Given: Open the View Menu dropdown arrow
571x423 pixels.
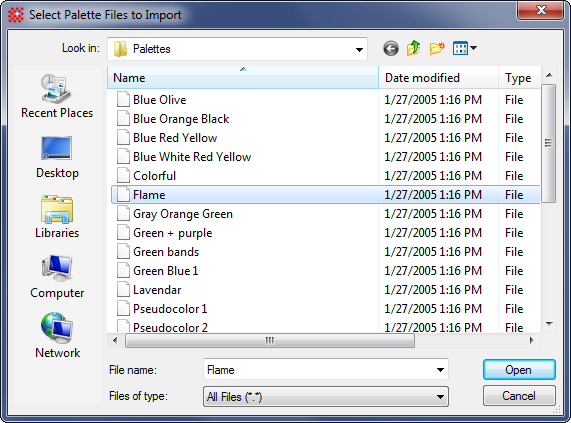Looking at the screenshot, I should [x=473, y=48].
